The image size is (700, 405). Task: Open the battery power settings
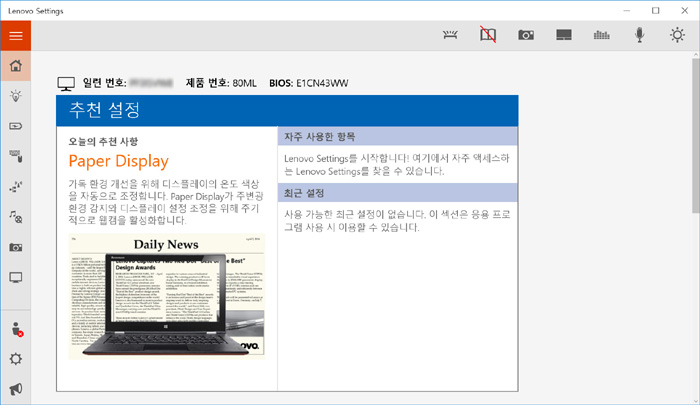point(16,126)
